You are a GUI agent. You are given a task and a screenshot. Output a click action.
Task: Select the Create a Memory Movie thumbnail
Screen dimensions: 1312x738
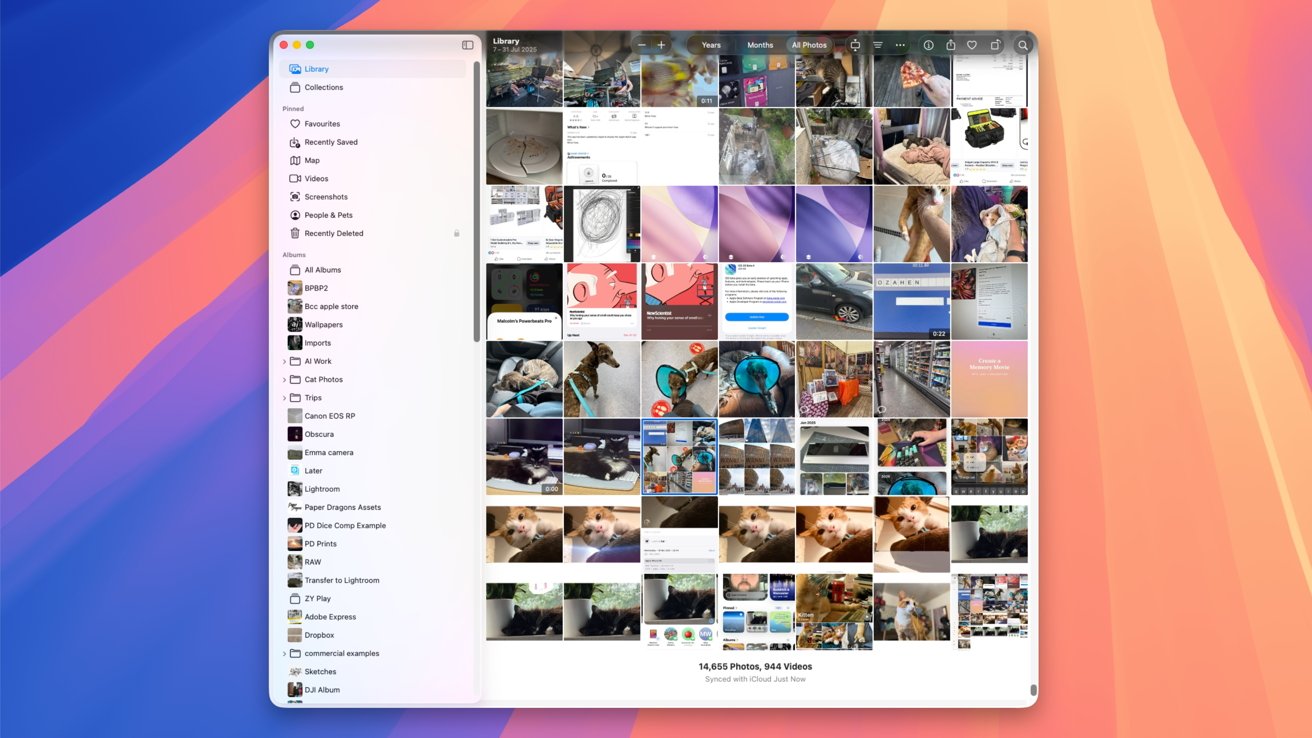coord(989,379)
